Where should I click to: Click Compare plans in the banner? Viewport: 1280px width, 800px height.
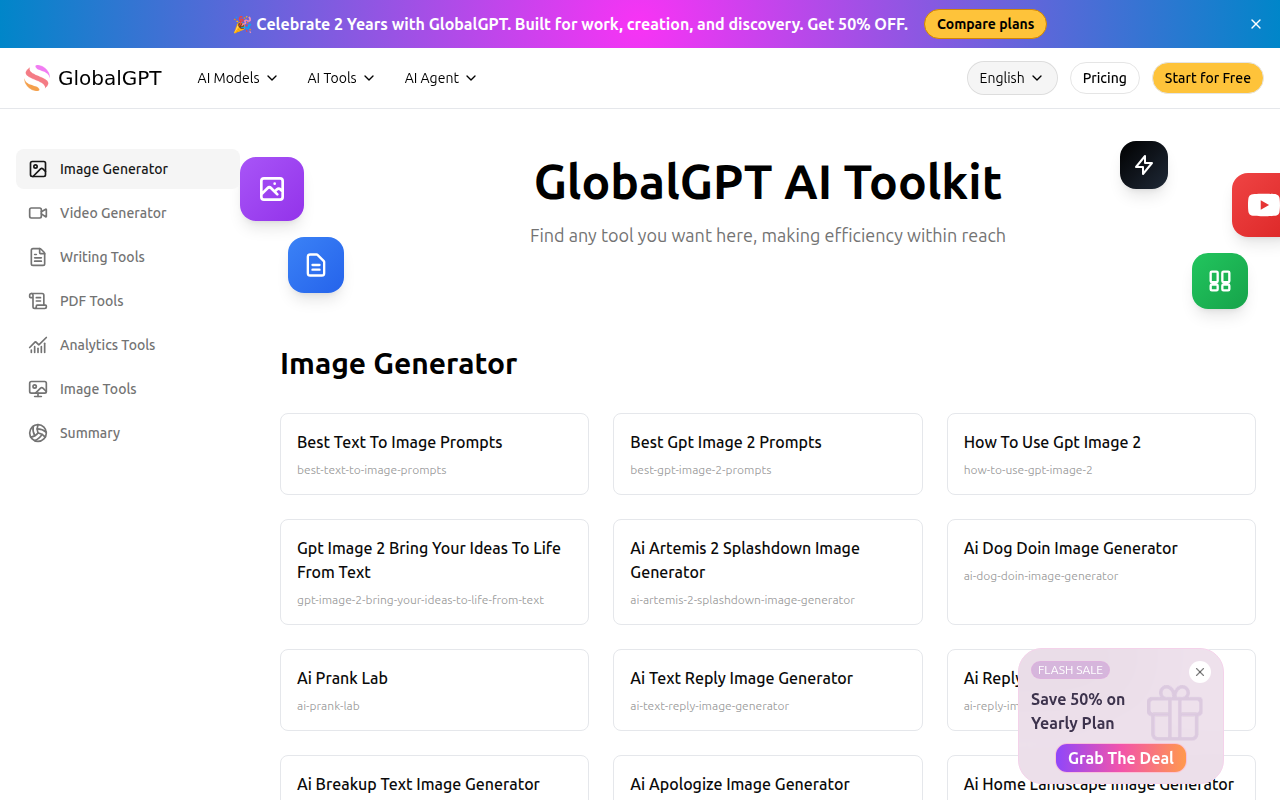[x=985, y=24]
